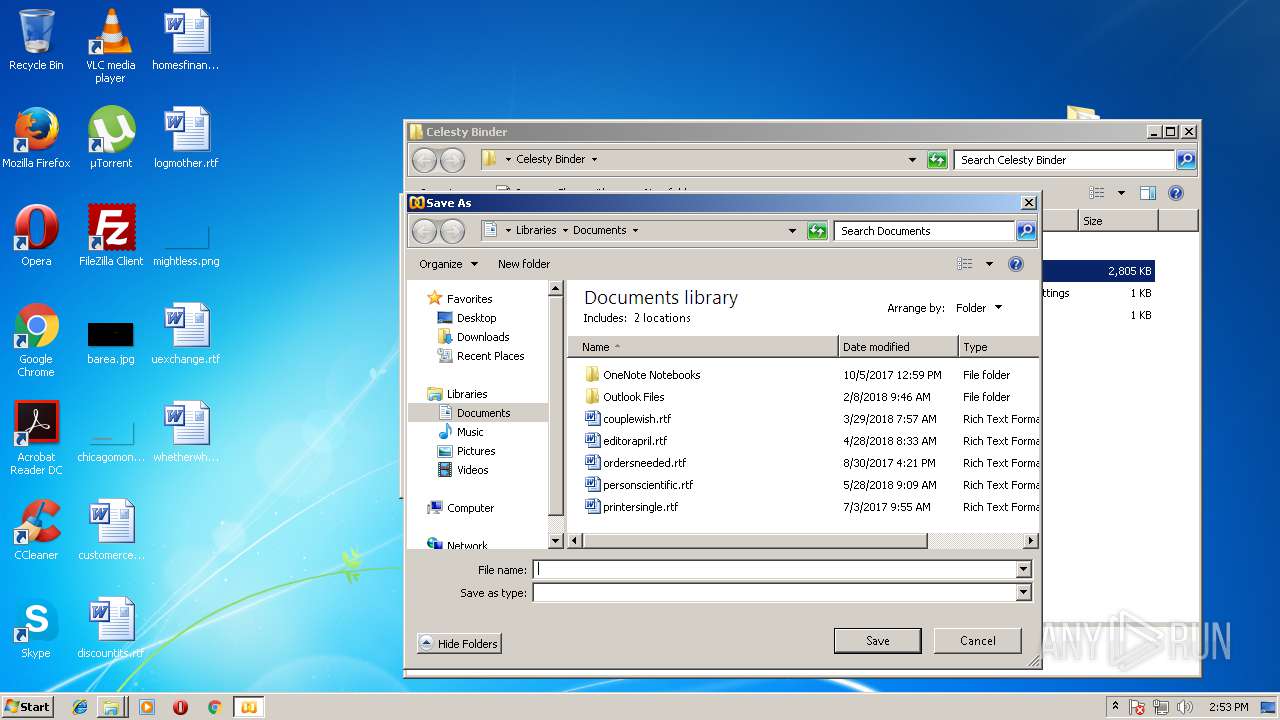Image resolution: width=1280 pixels, height=720 pixels.
Task: Sort by the Date modified column header
Action: pyautogui.click(x=898, y=347)
